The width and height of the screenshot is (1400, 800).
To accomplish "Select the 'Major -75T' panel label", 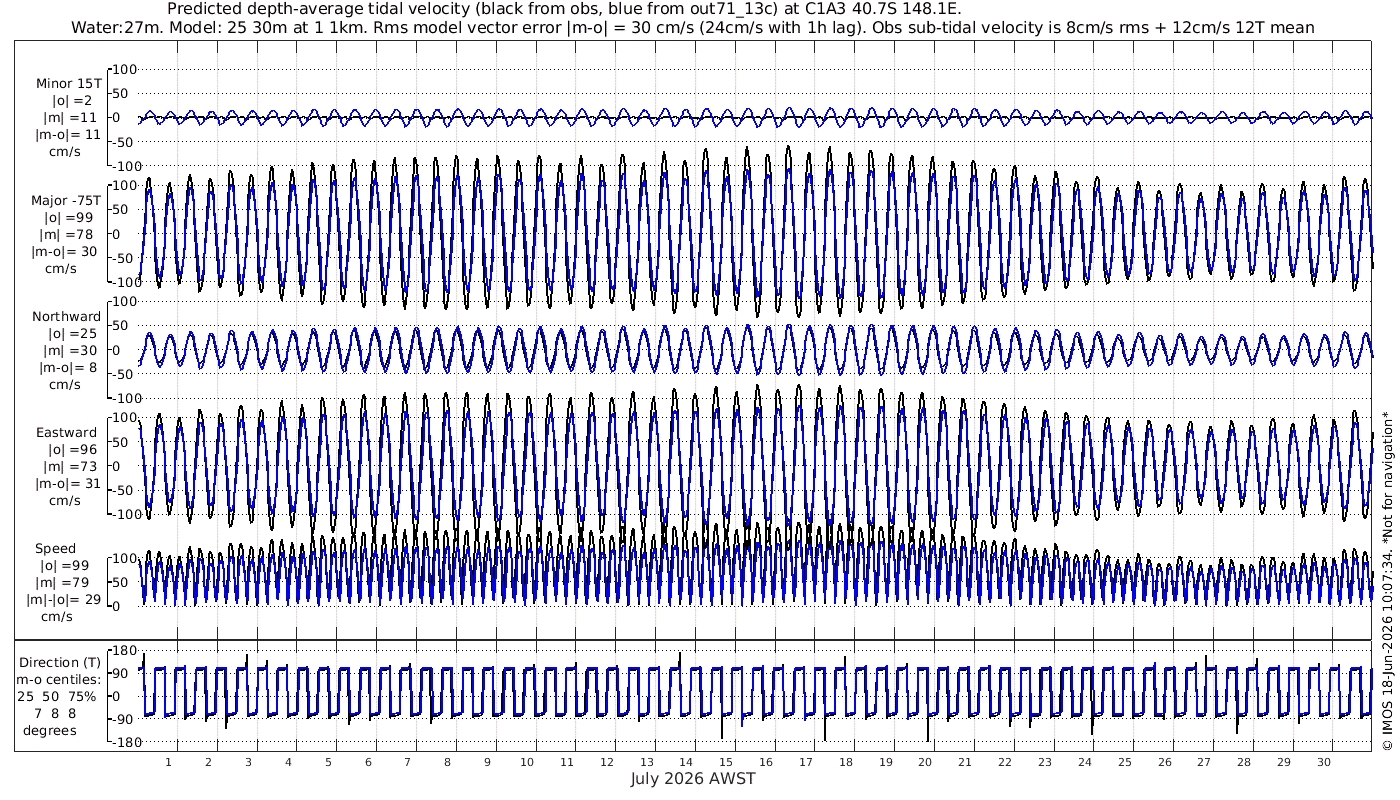I will pos(66,200).
